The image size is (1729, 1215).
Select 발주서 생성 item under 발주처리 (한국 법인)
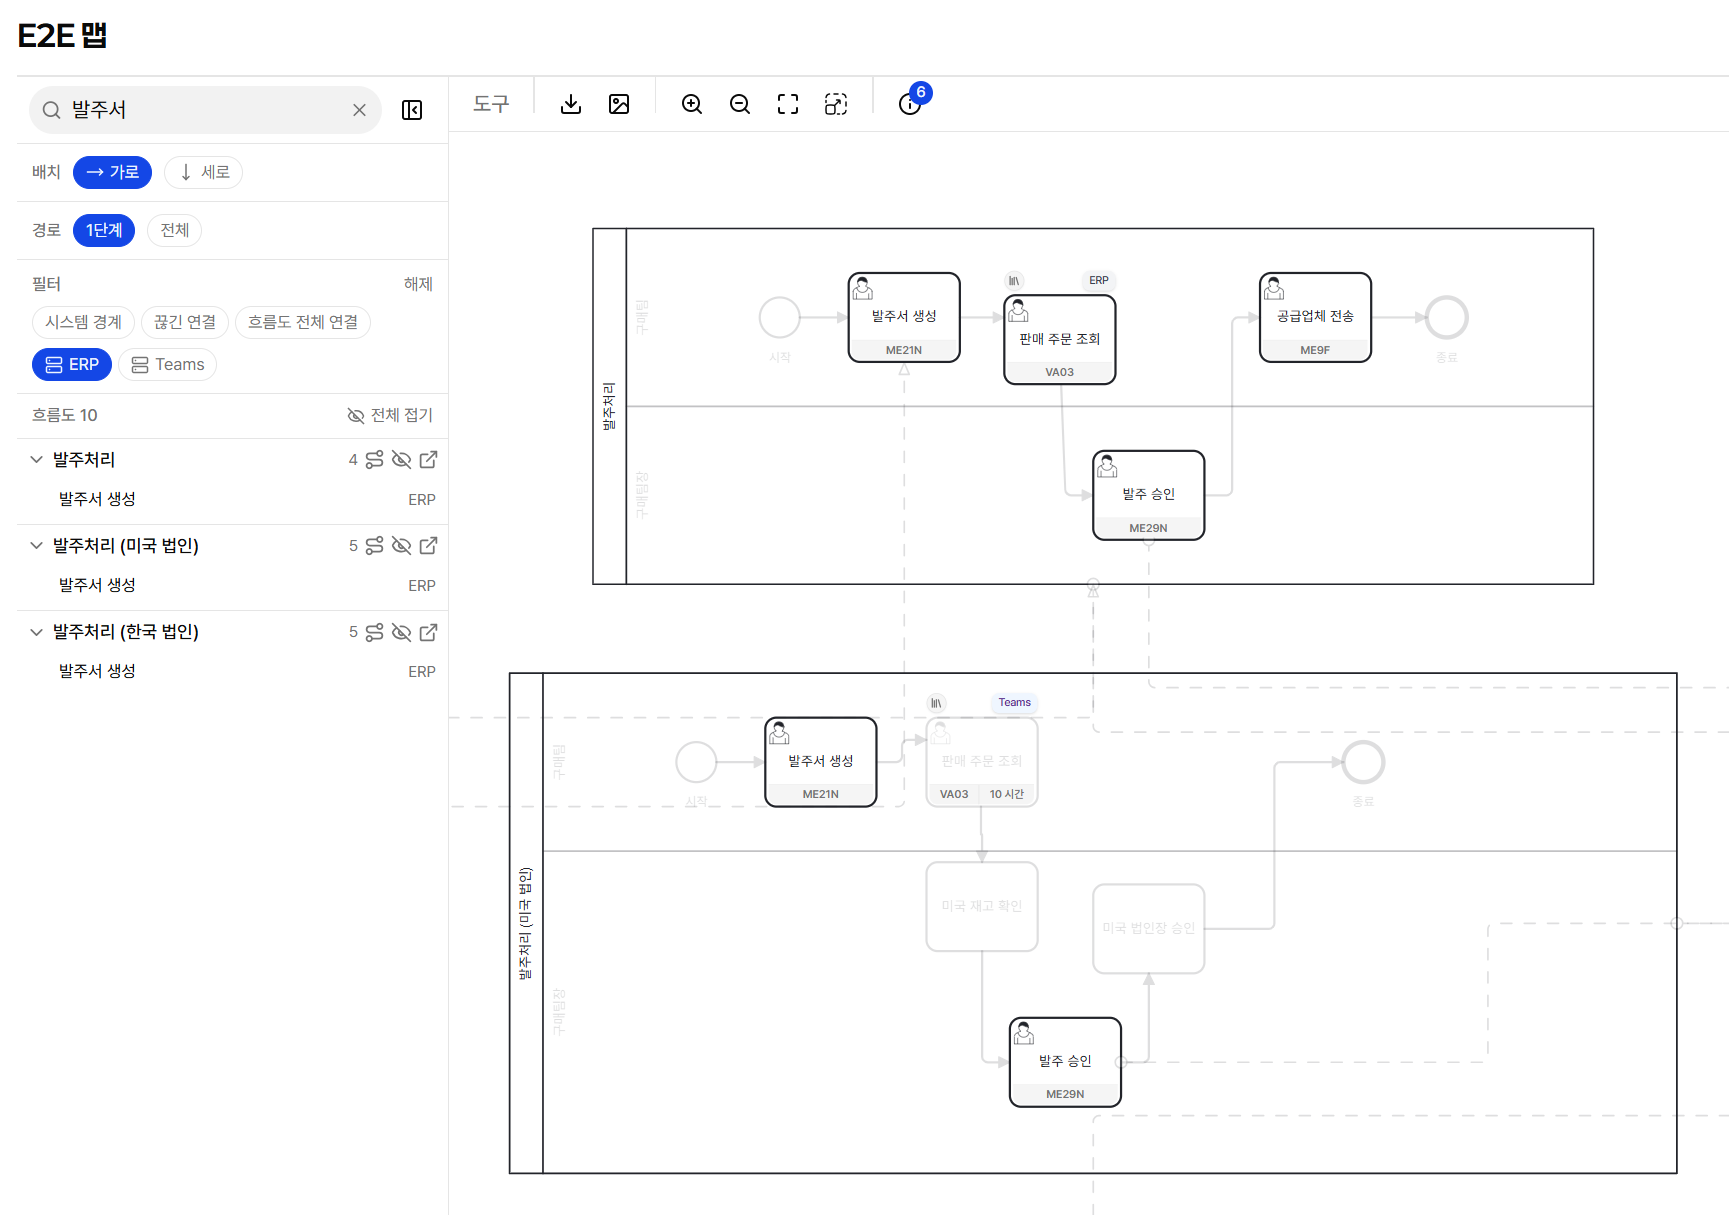click(233, 671)
